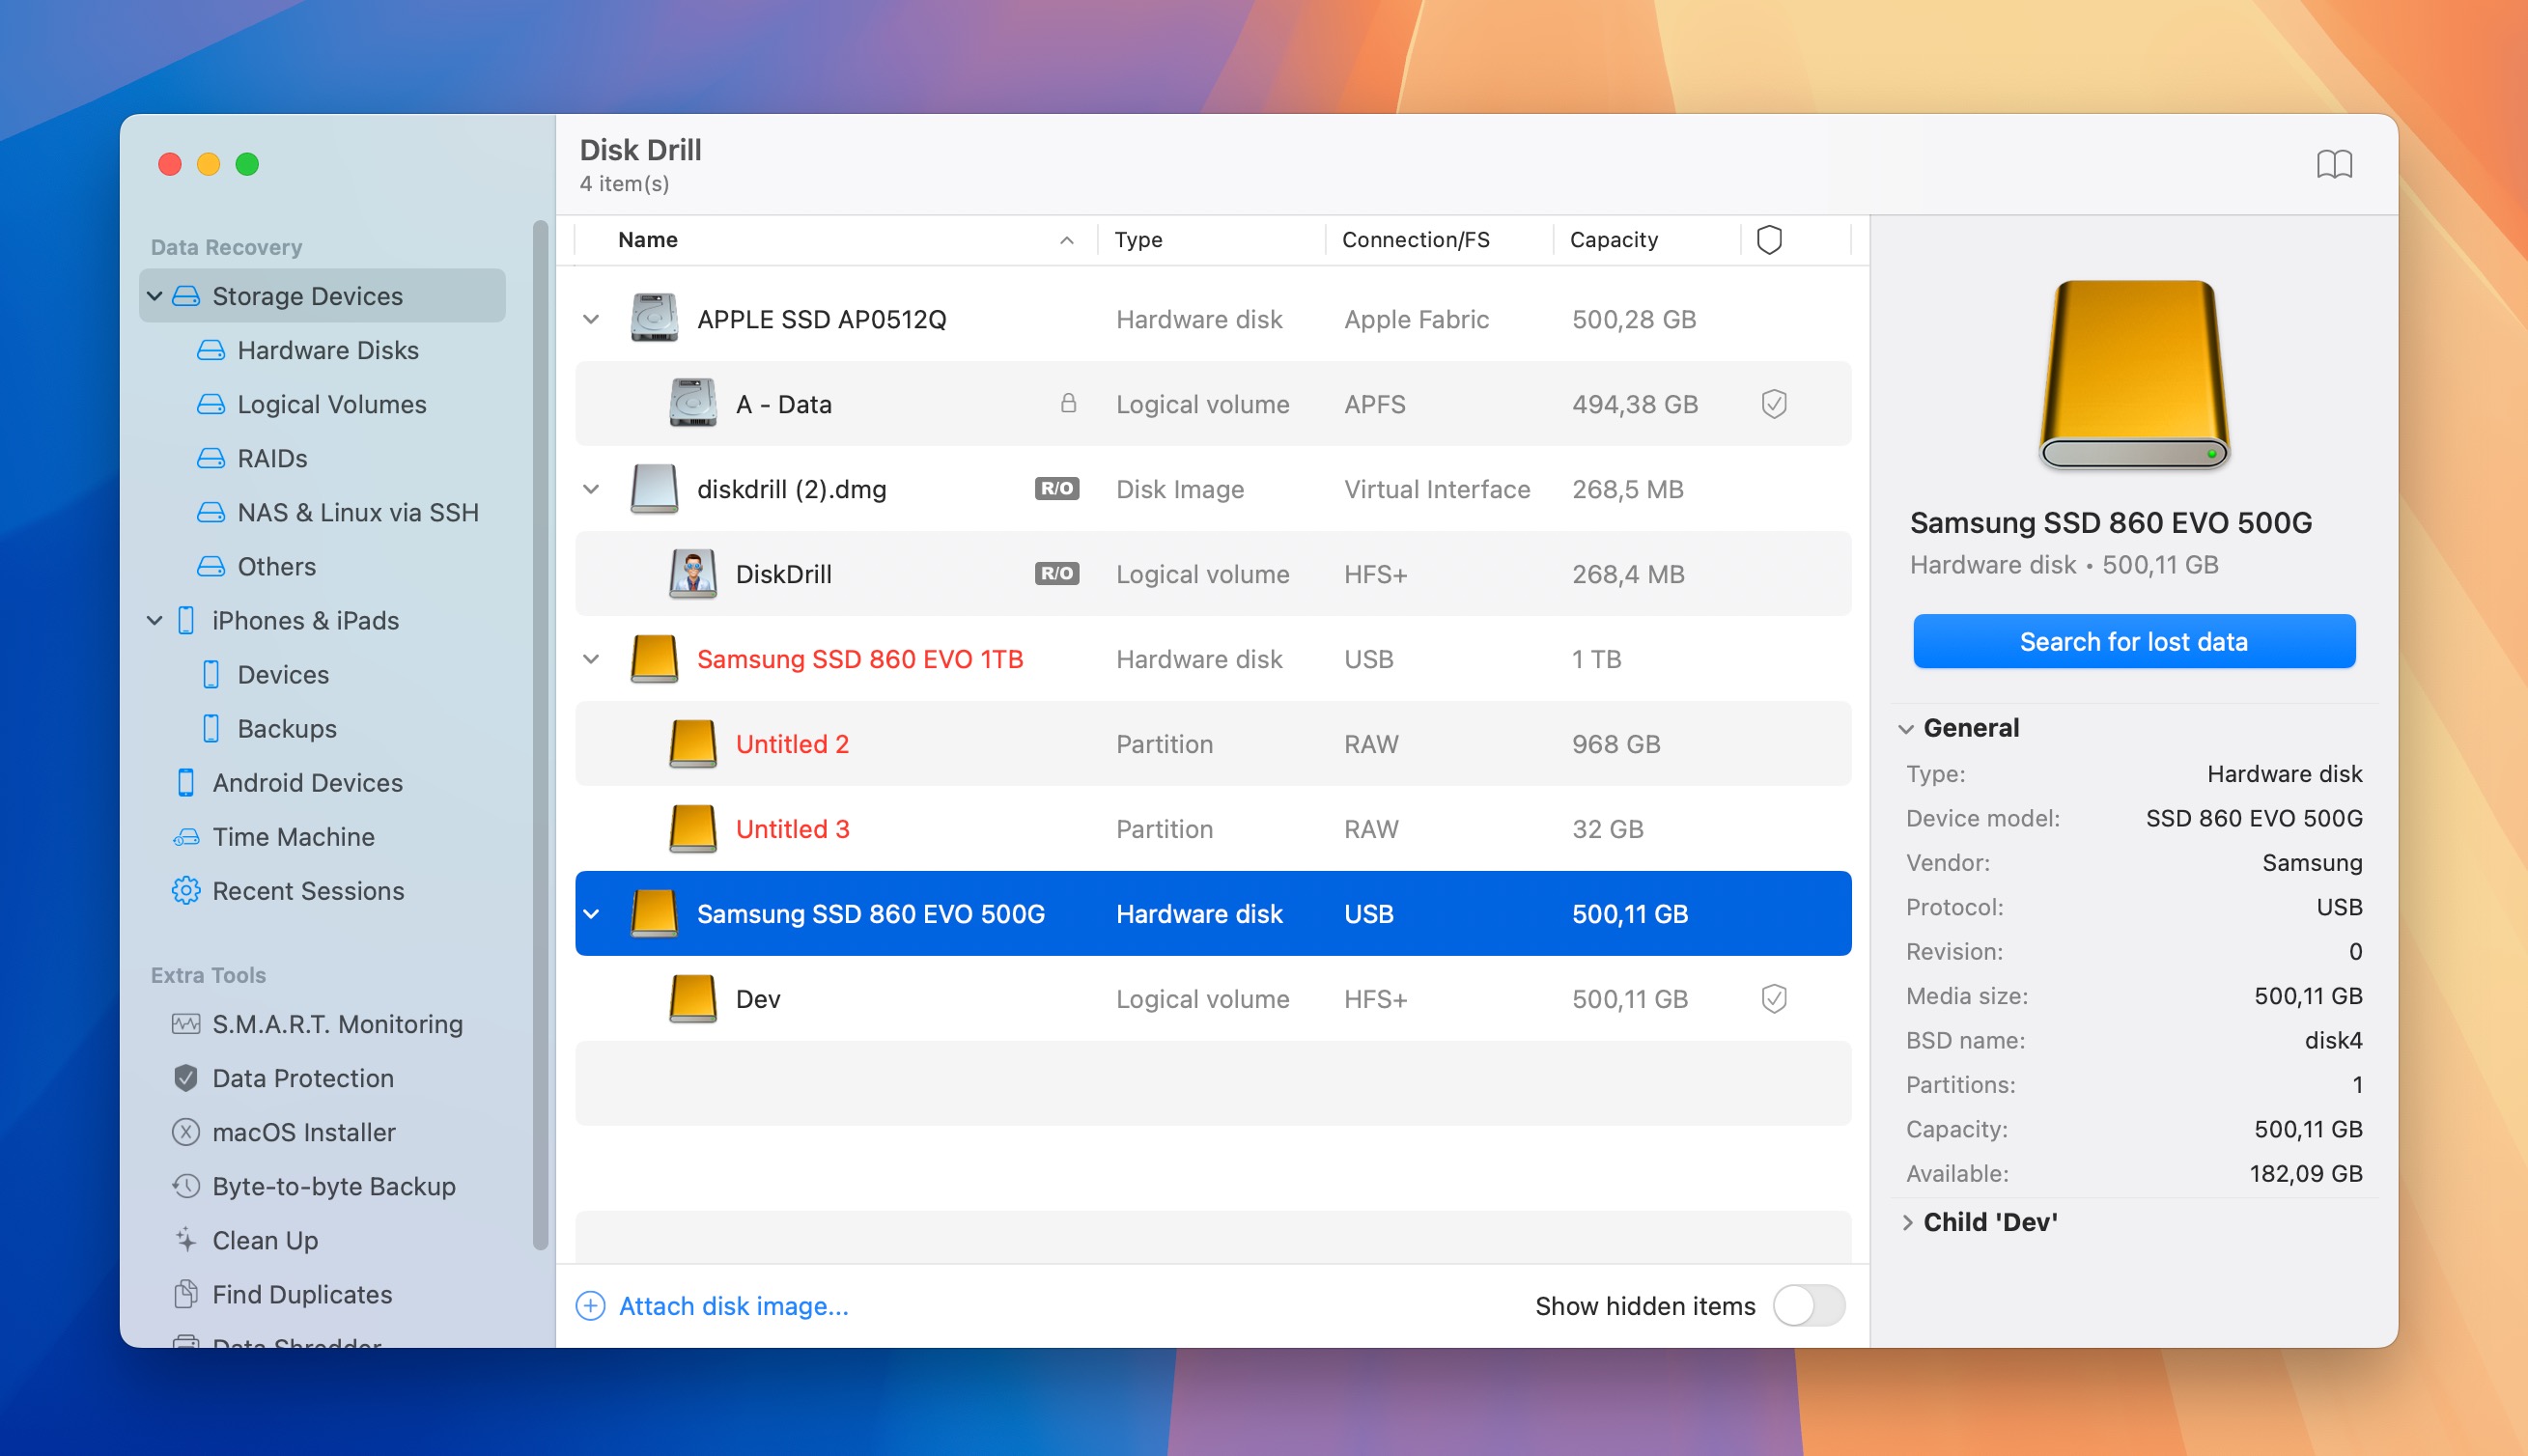This screenshot has width=2528, height=1456.
Task: Click the 182,09 GB Available value
Action: coord(2305,1173)
